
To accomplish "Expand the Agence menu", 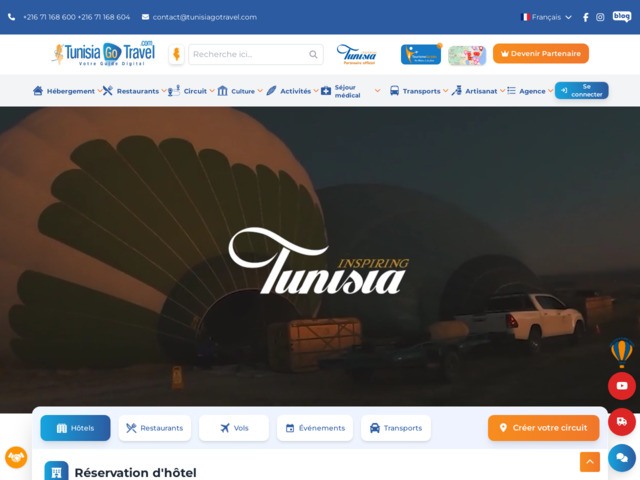I will (530, 91).
